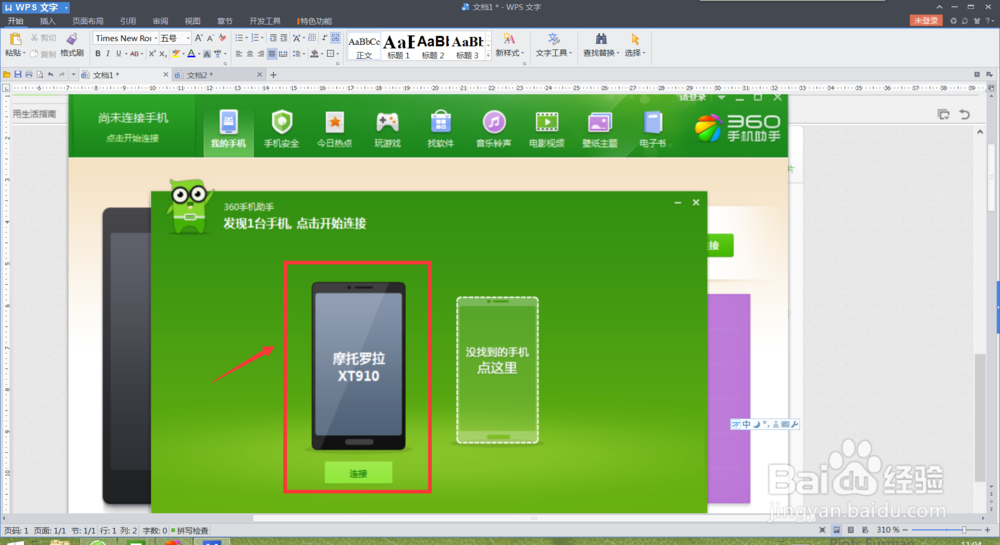Image resolution: width=1000 pixels, height=545 pixels.
Task: Click the numbered list icon
Action: (x=256, y=38)
